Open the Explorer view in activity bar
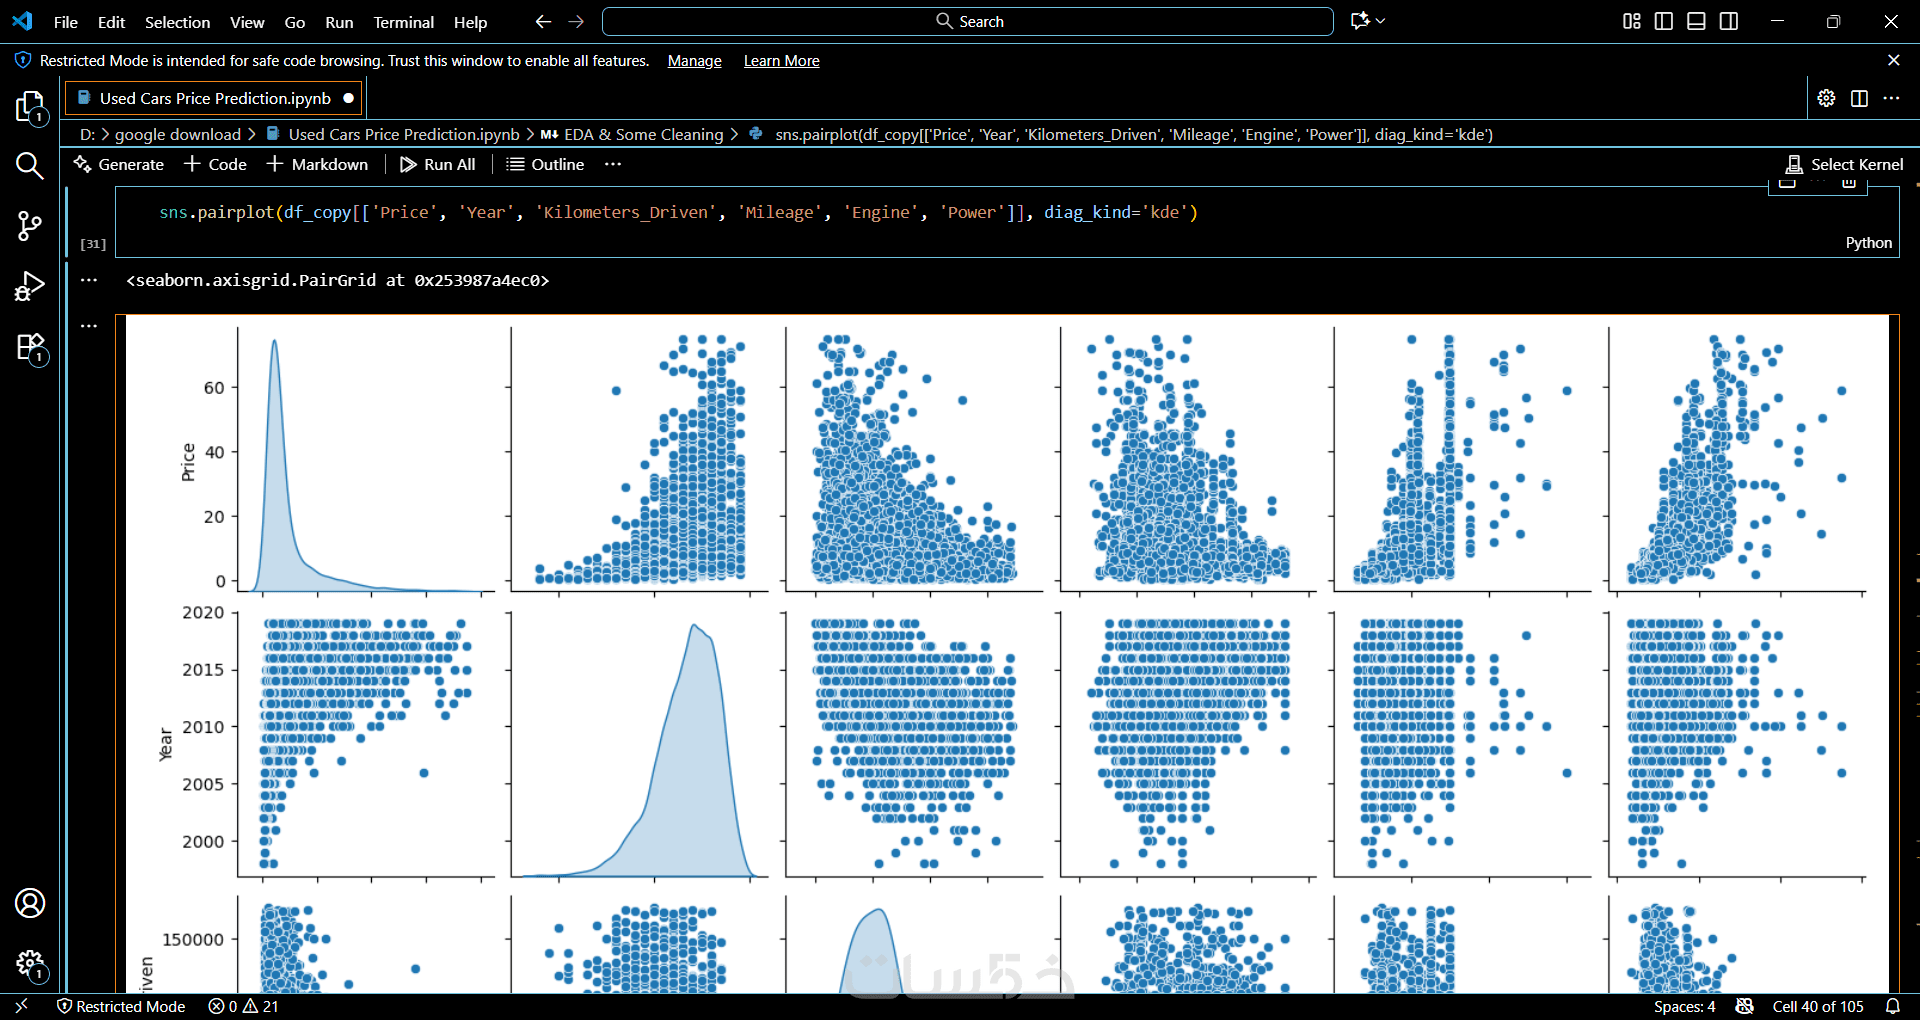The height and width of the screenshot is (1020, 1920). click(30, 108)
